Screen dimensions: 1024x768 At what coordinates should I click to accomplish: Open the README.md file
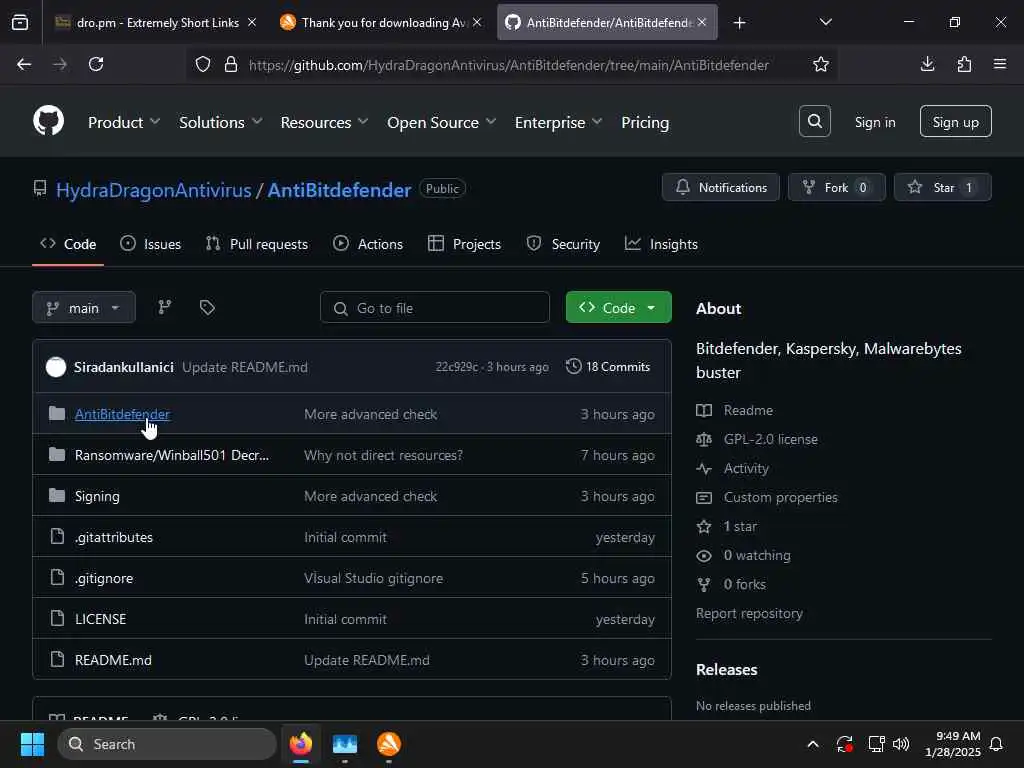(113, 660)
